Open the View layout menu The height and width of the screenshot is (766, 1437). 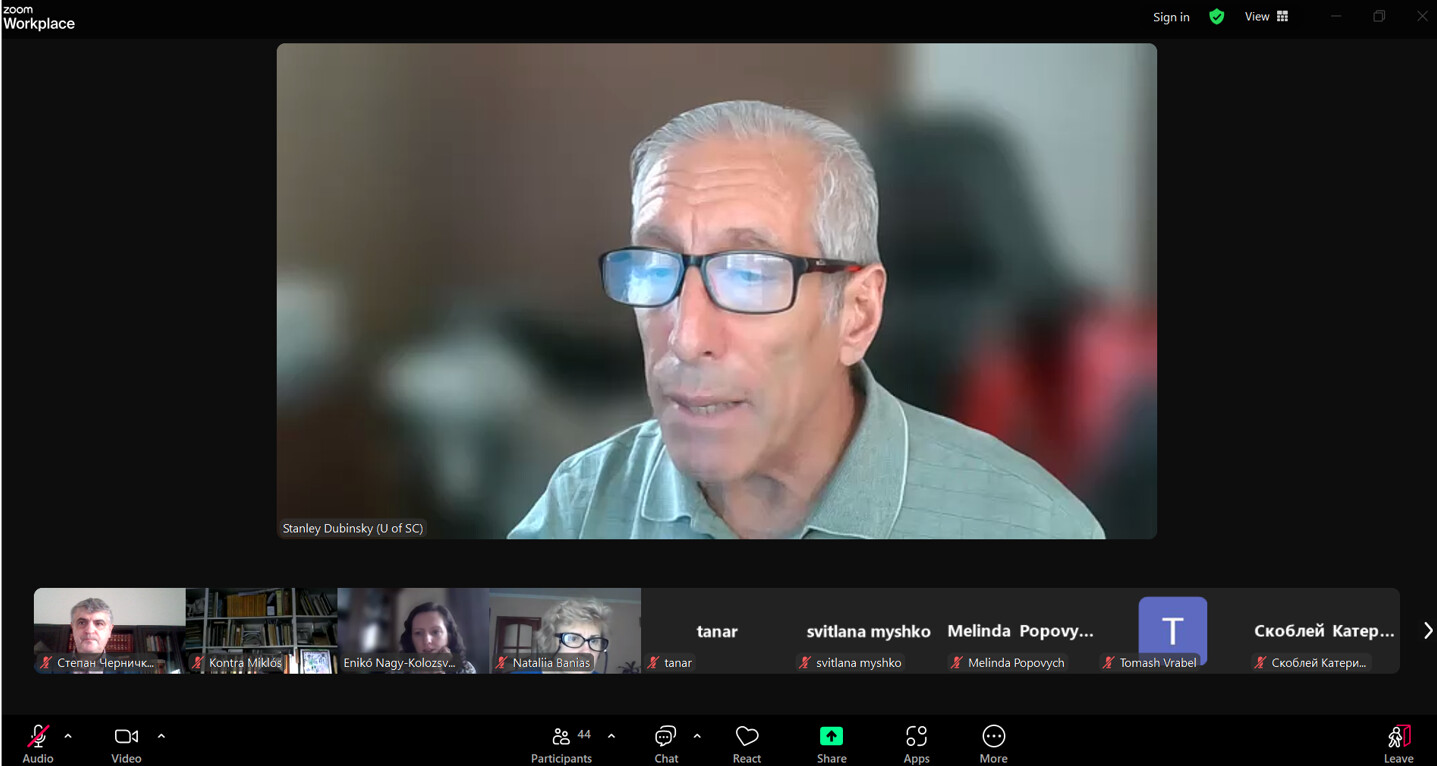[x=1266, y=17]
